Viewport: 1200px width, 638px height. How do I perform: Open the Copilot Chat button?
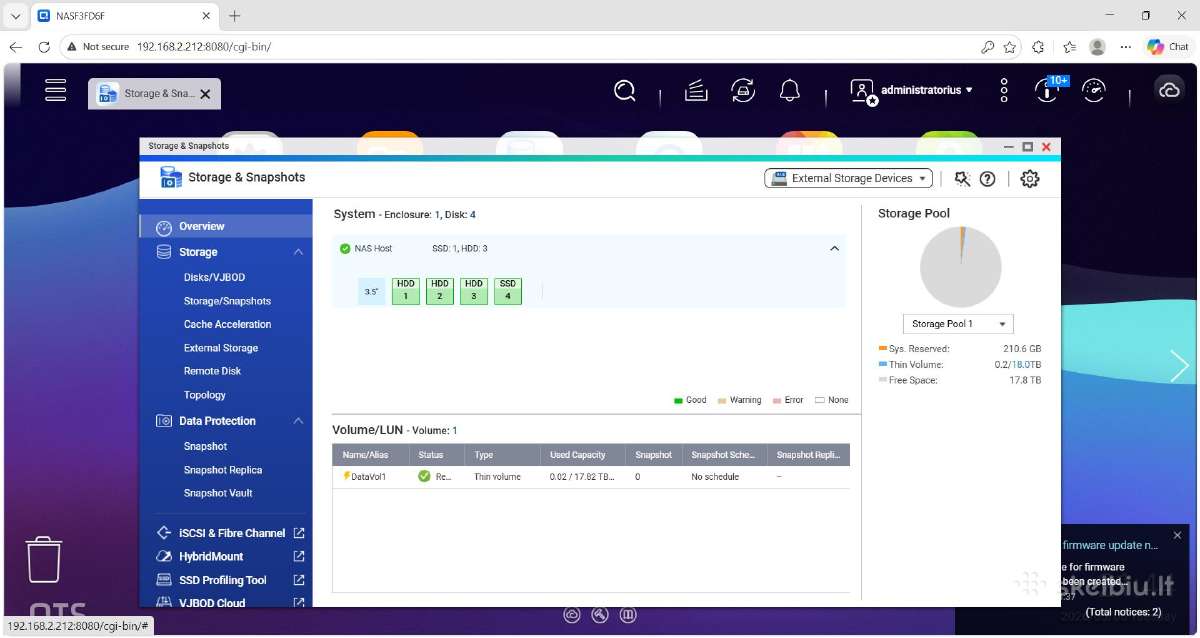(1168, 47)
